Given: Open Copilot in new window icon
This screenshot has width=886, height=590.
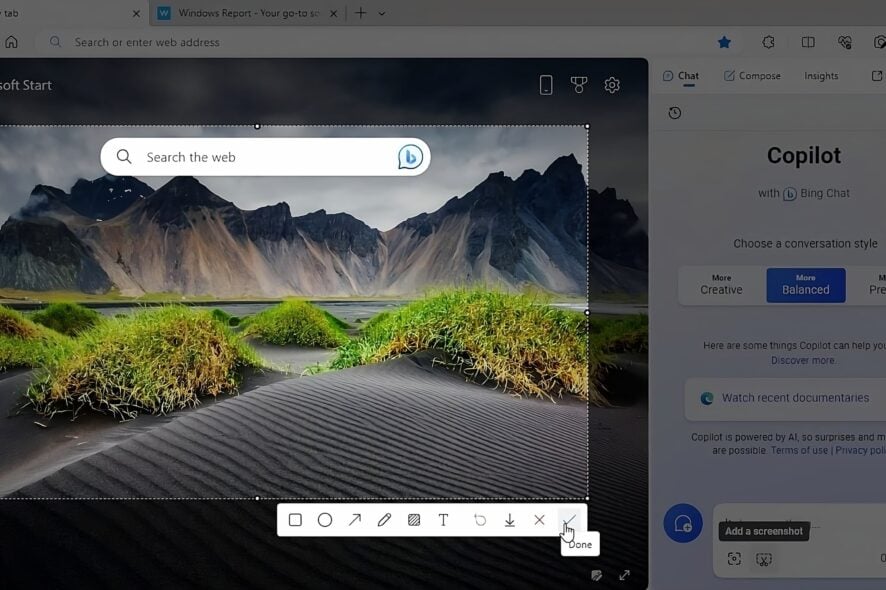Looking at the screenshot, I should tap(877, 76).
